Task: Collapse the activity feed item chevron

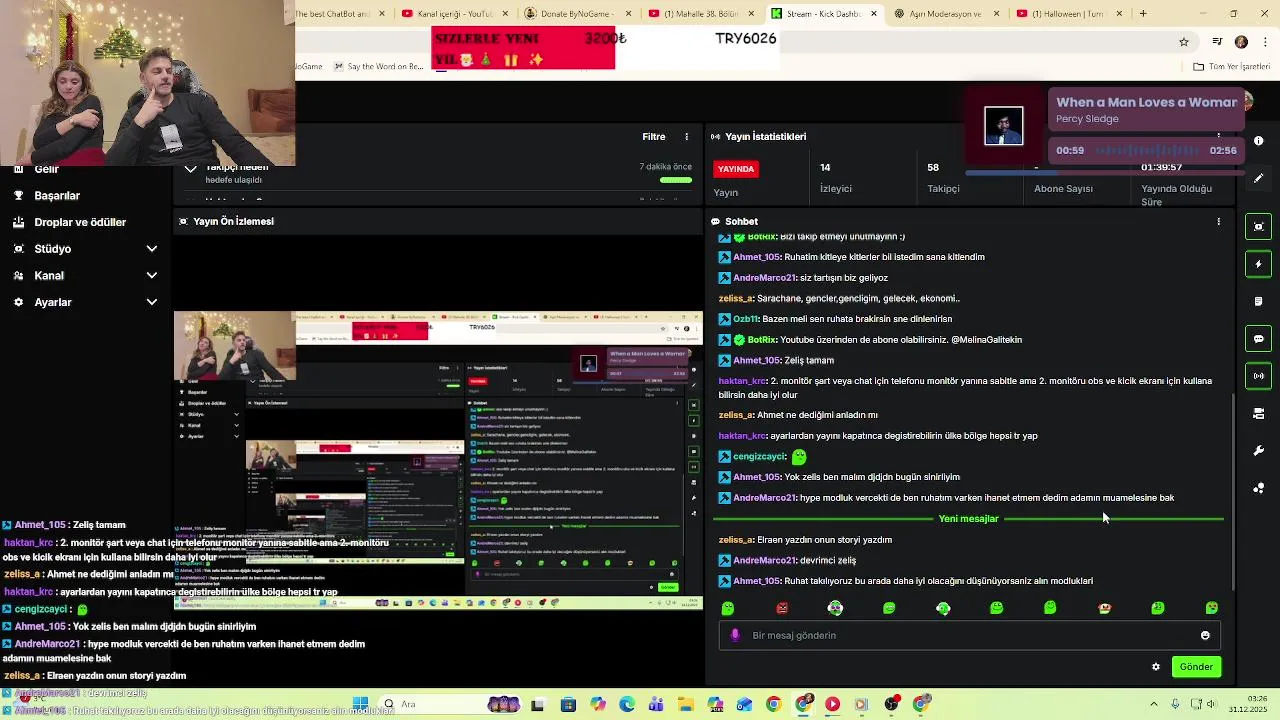Action: point(190,168)
